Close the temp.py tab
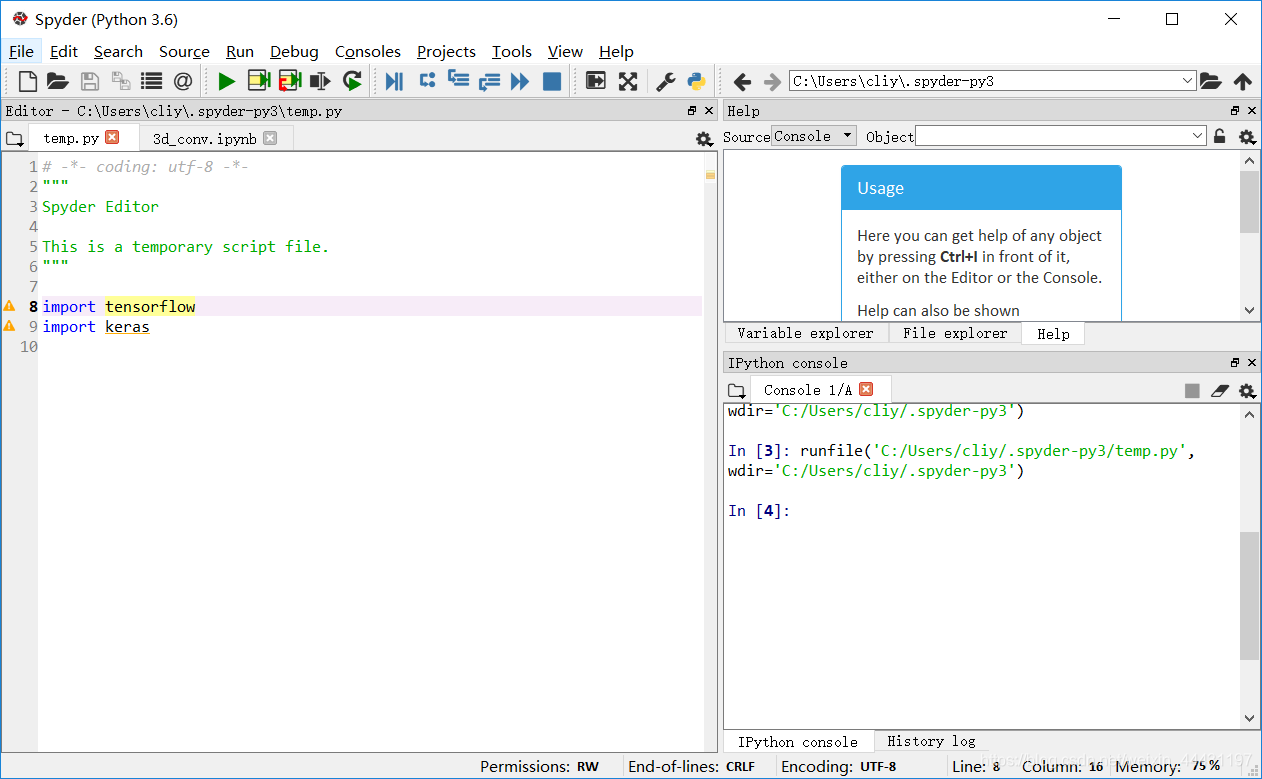This screenshot has height=779, width=1262. (x=112, y=137)
